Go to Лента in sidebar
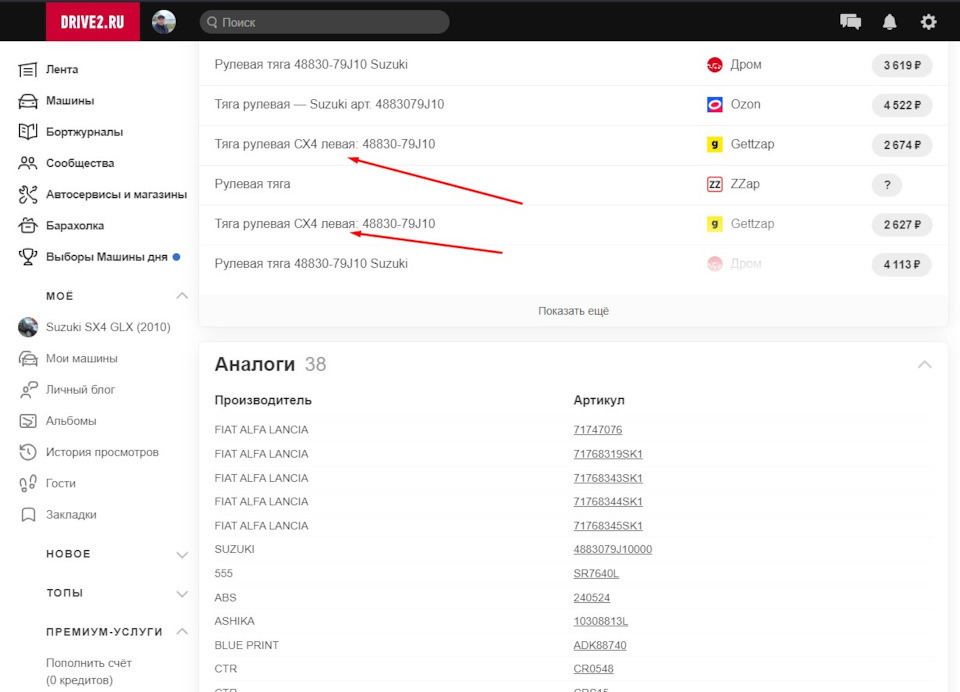Screen dimensions: 960x692 (62, 69)
